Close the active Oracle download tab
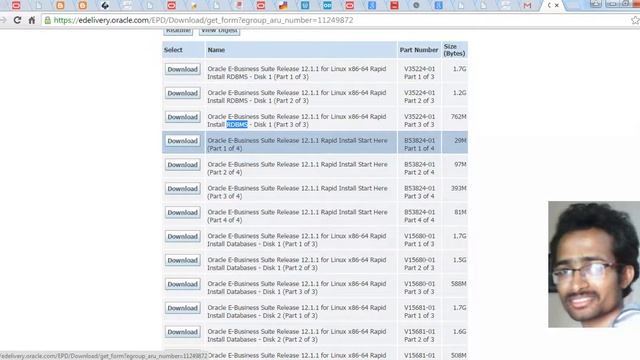 [x=556, y=5]
